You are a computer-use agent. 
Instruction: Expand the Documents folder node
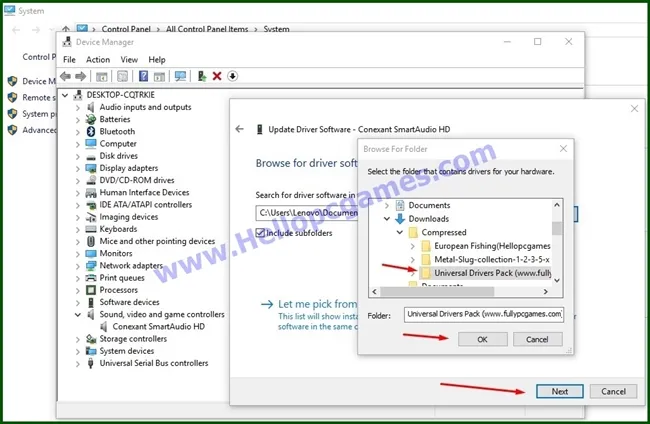pos(385,205)
